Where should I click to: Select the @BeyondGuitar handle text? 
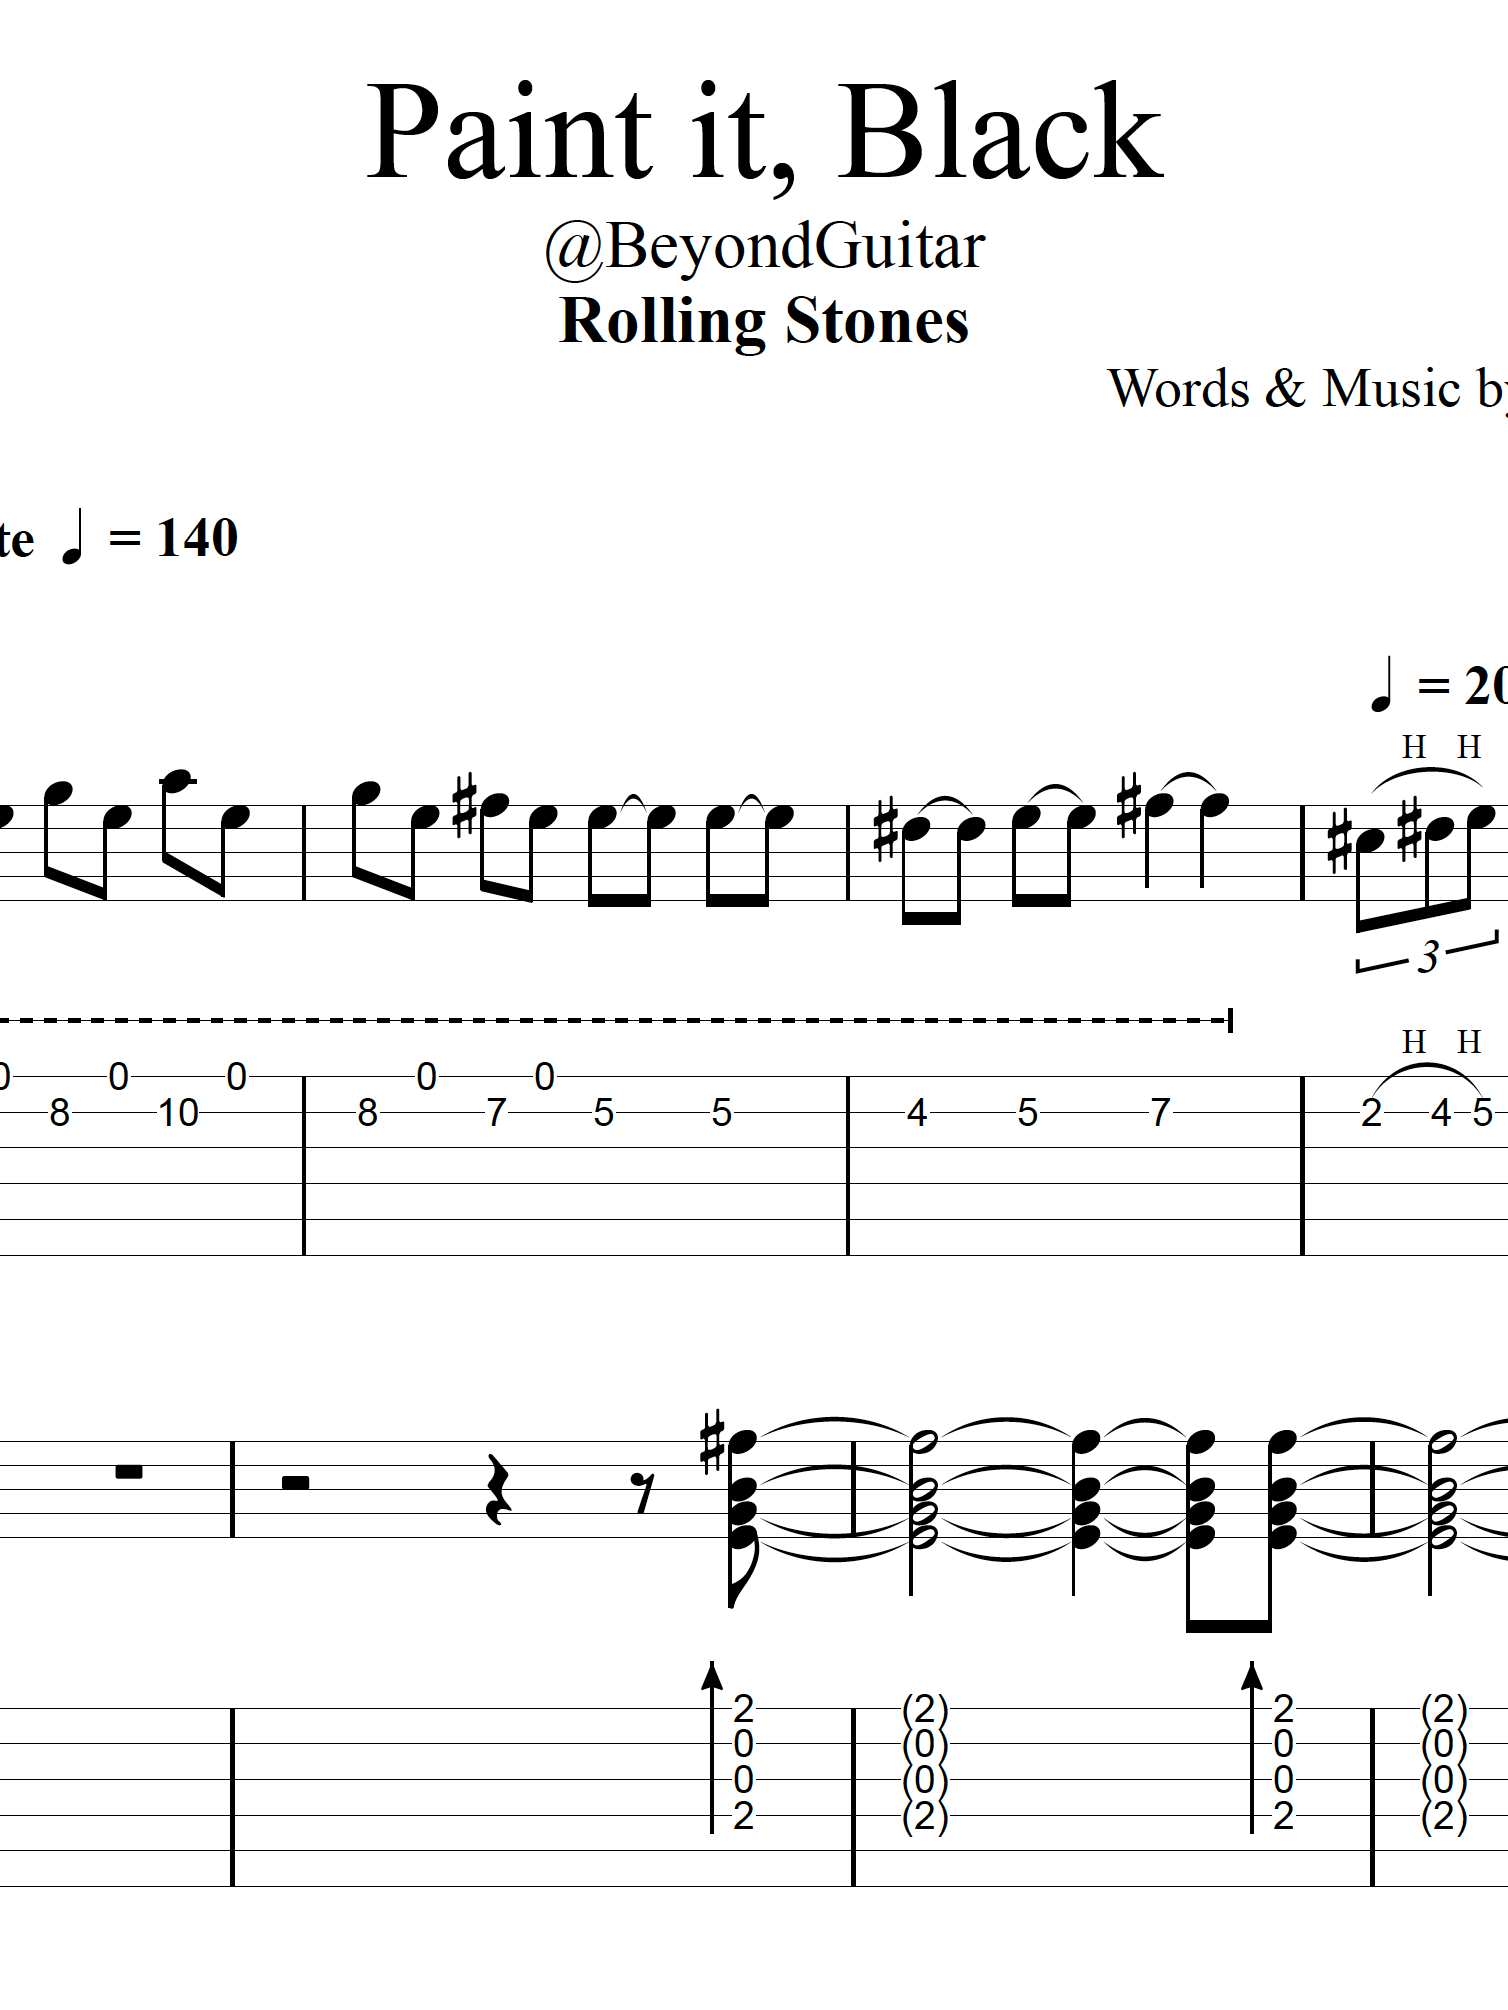(764, 246)
